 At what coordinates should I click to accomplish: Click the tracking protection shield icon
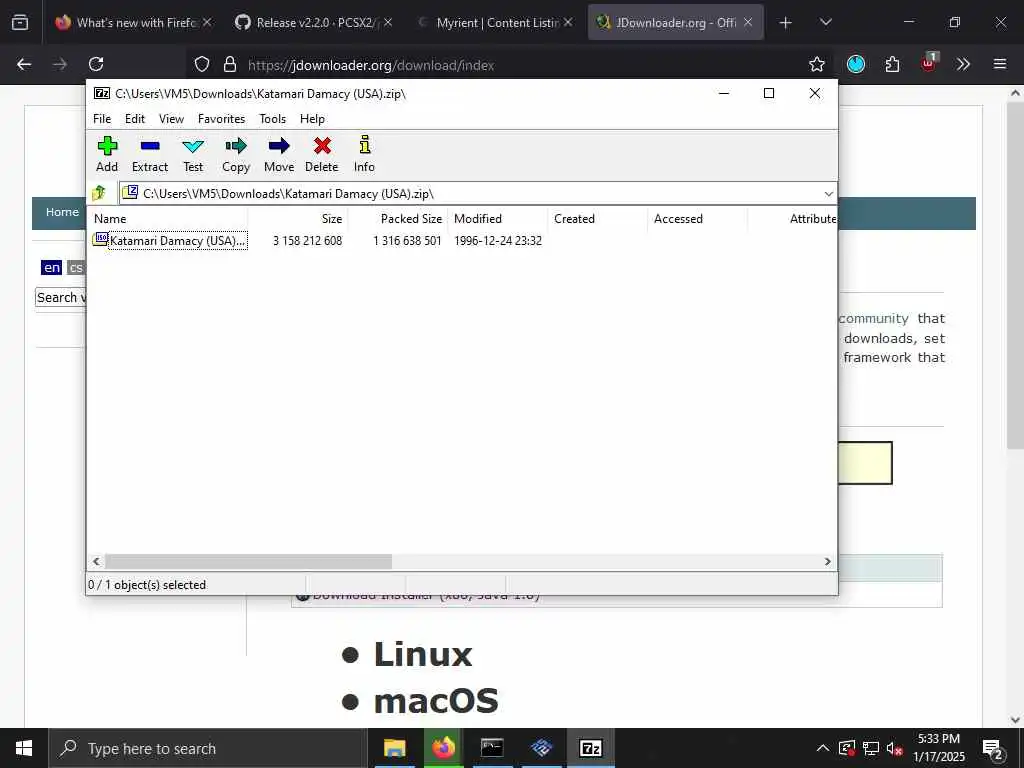tap(202, 64)
